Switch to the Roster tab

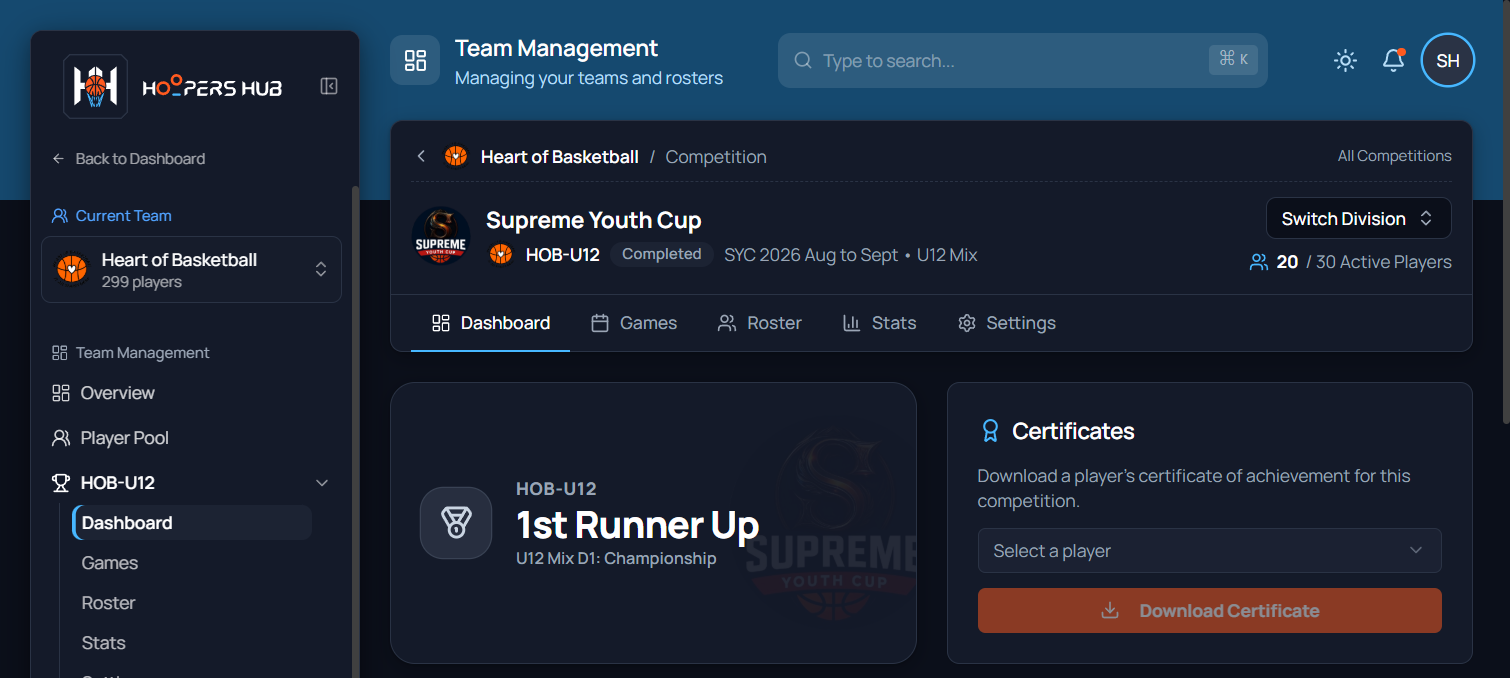pos(760,323)
